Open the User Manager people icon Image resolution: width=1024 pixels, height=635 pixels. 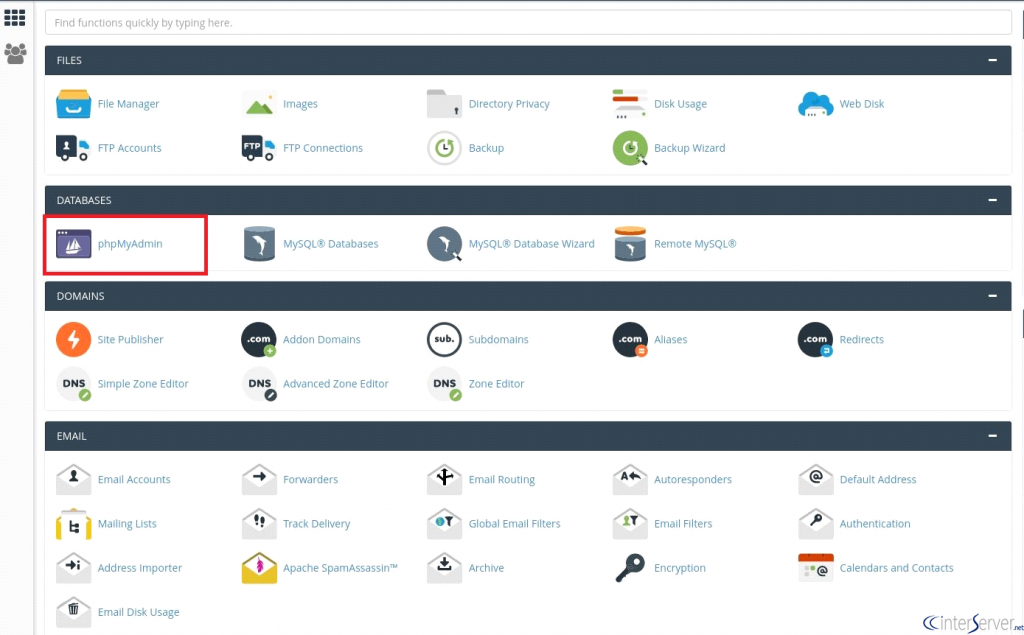tap(15, 54)
